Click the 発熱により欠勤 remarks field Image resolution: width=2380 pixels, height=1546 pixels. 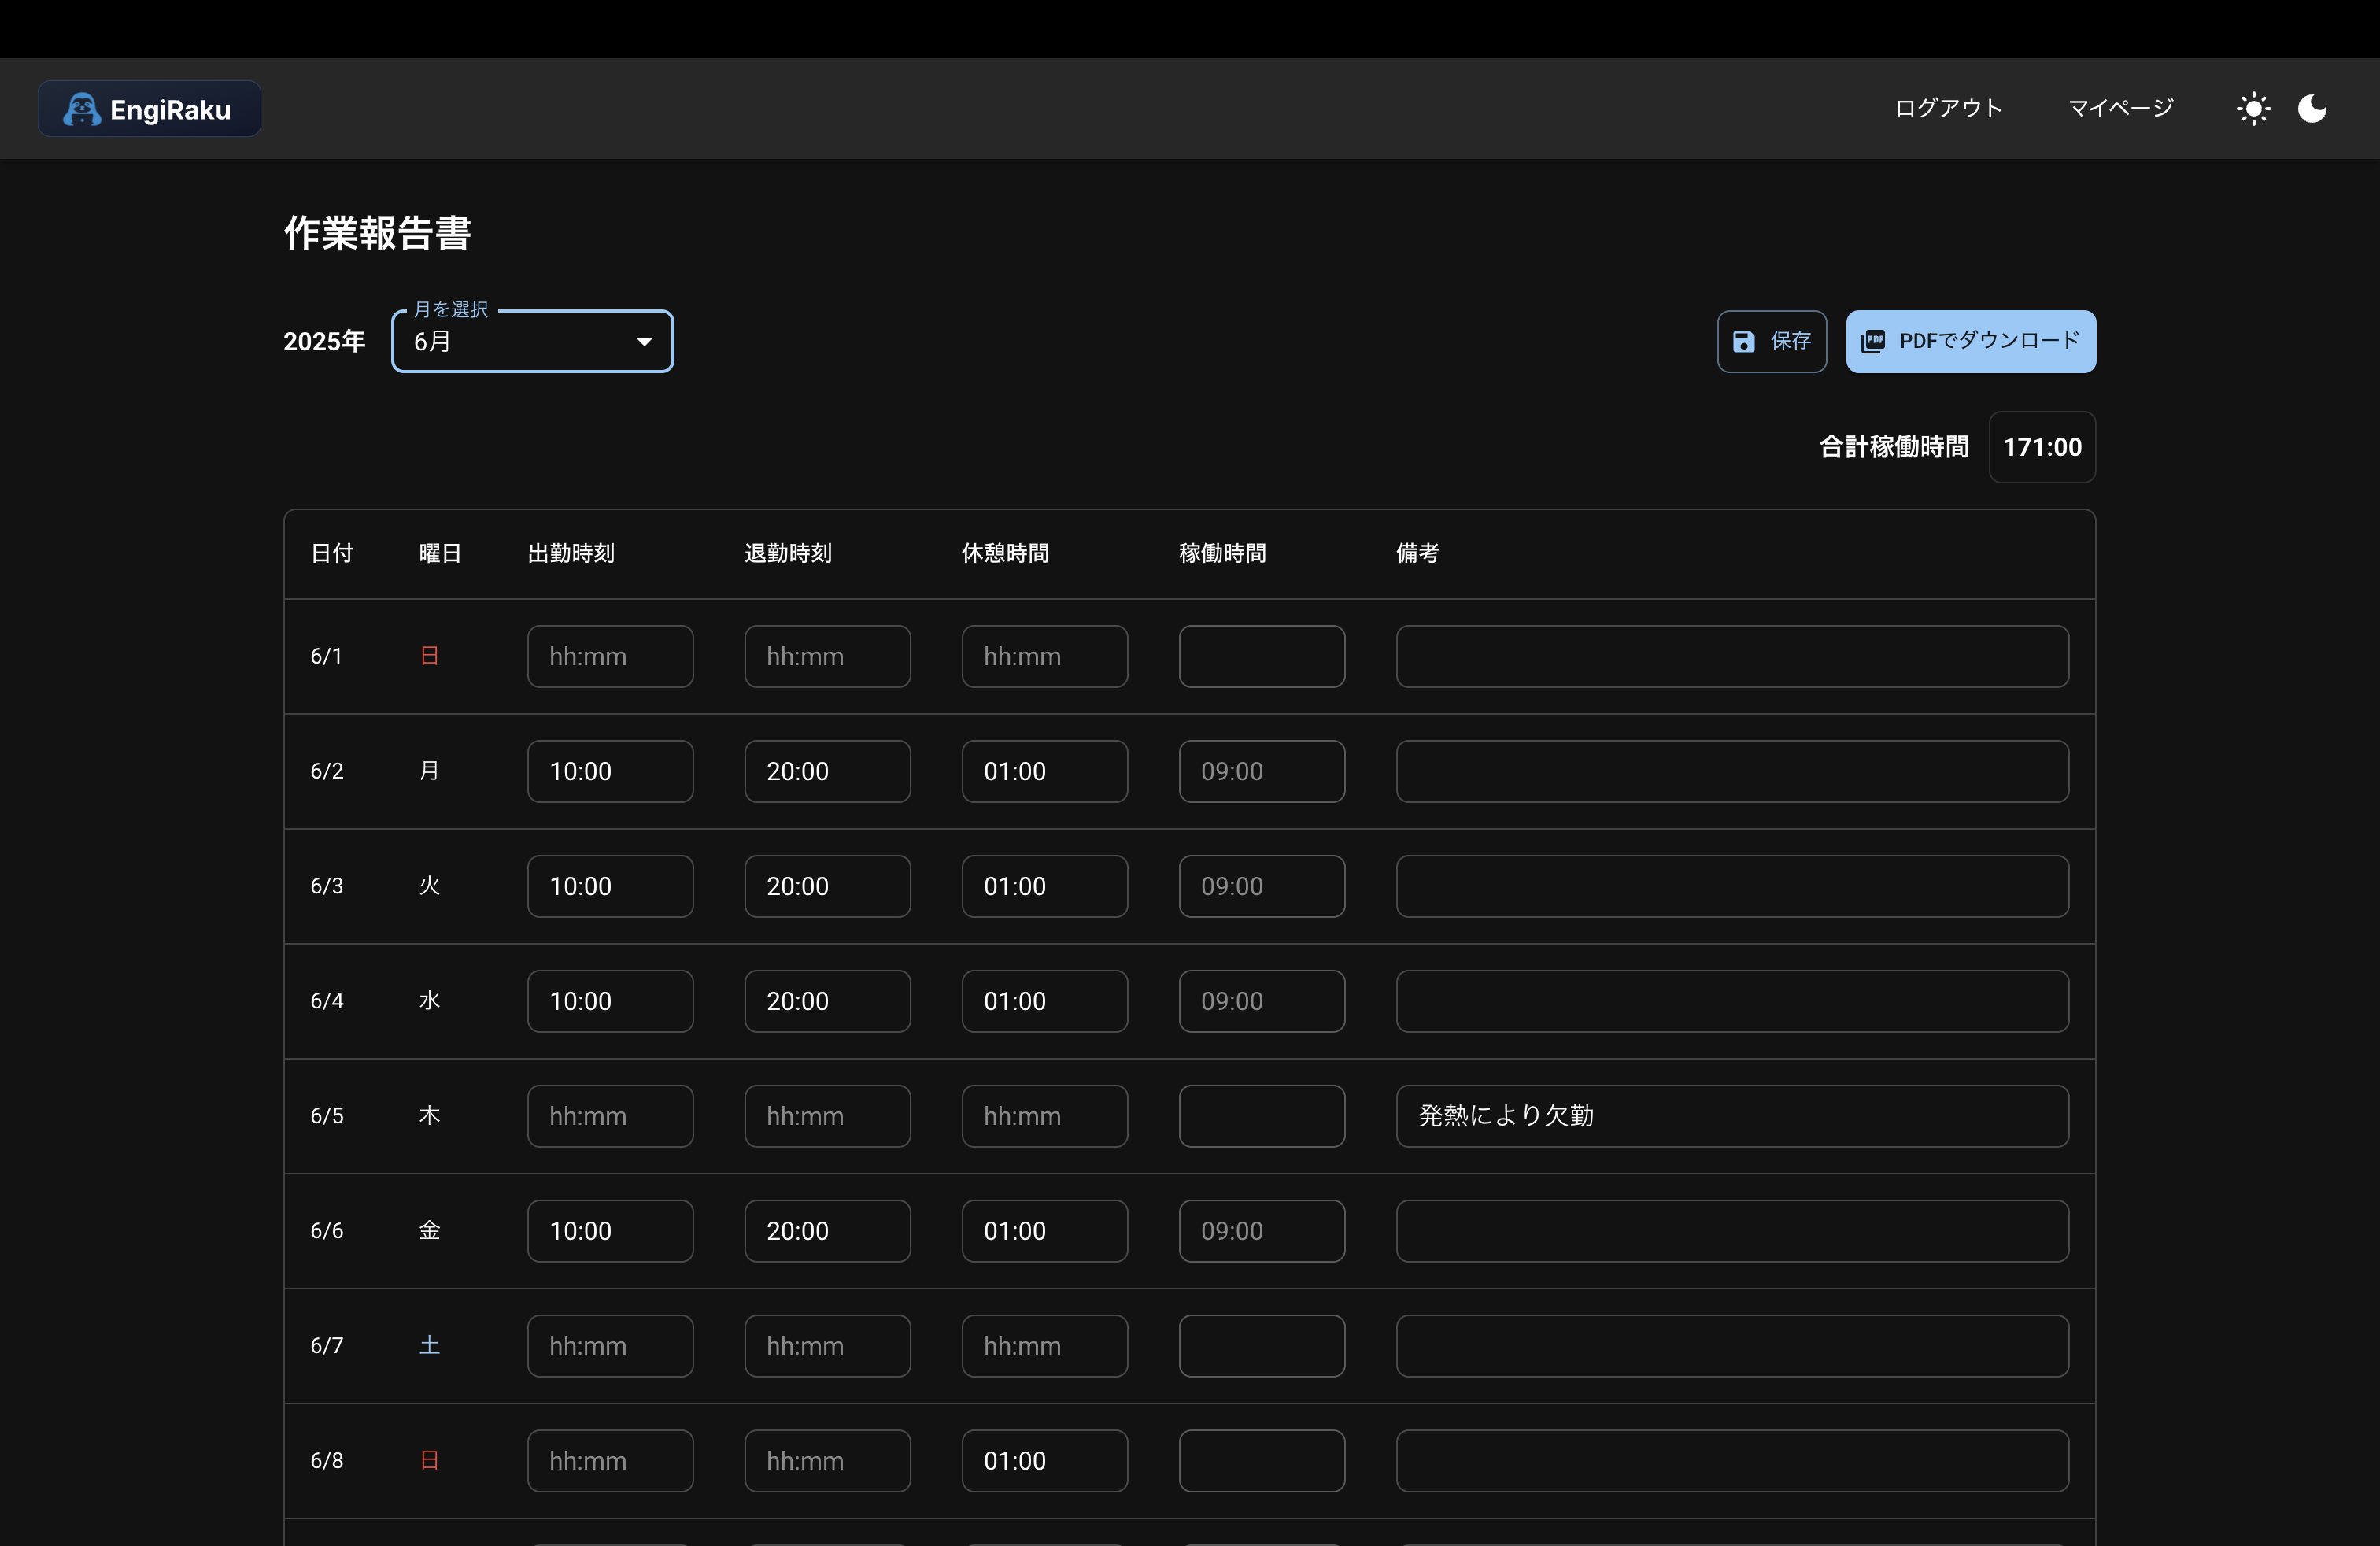tap(1732, 1116)
